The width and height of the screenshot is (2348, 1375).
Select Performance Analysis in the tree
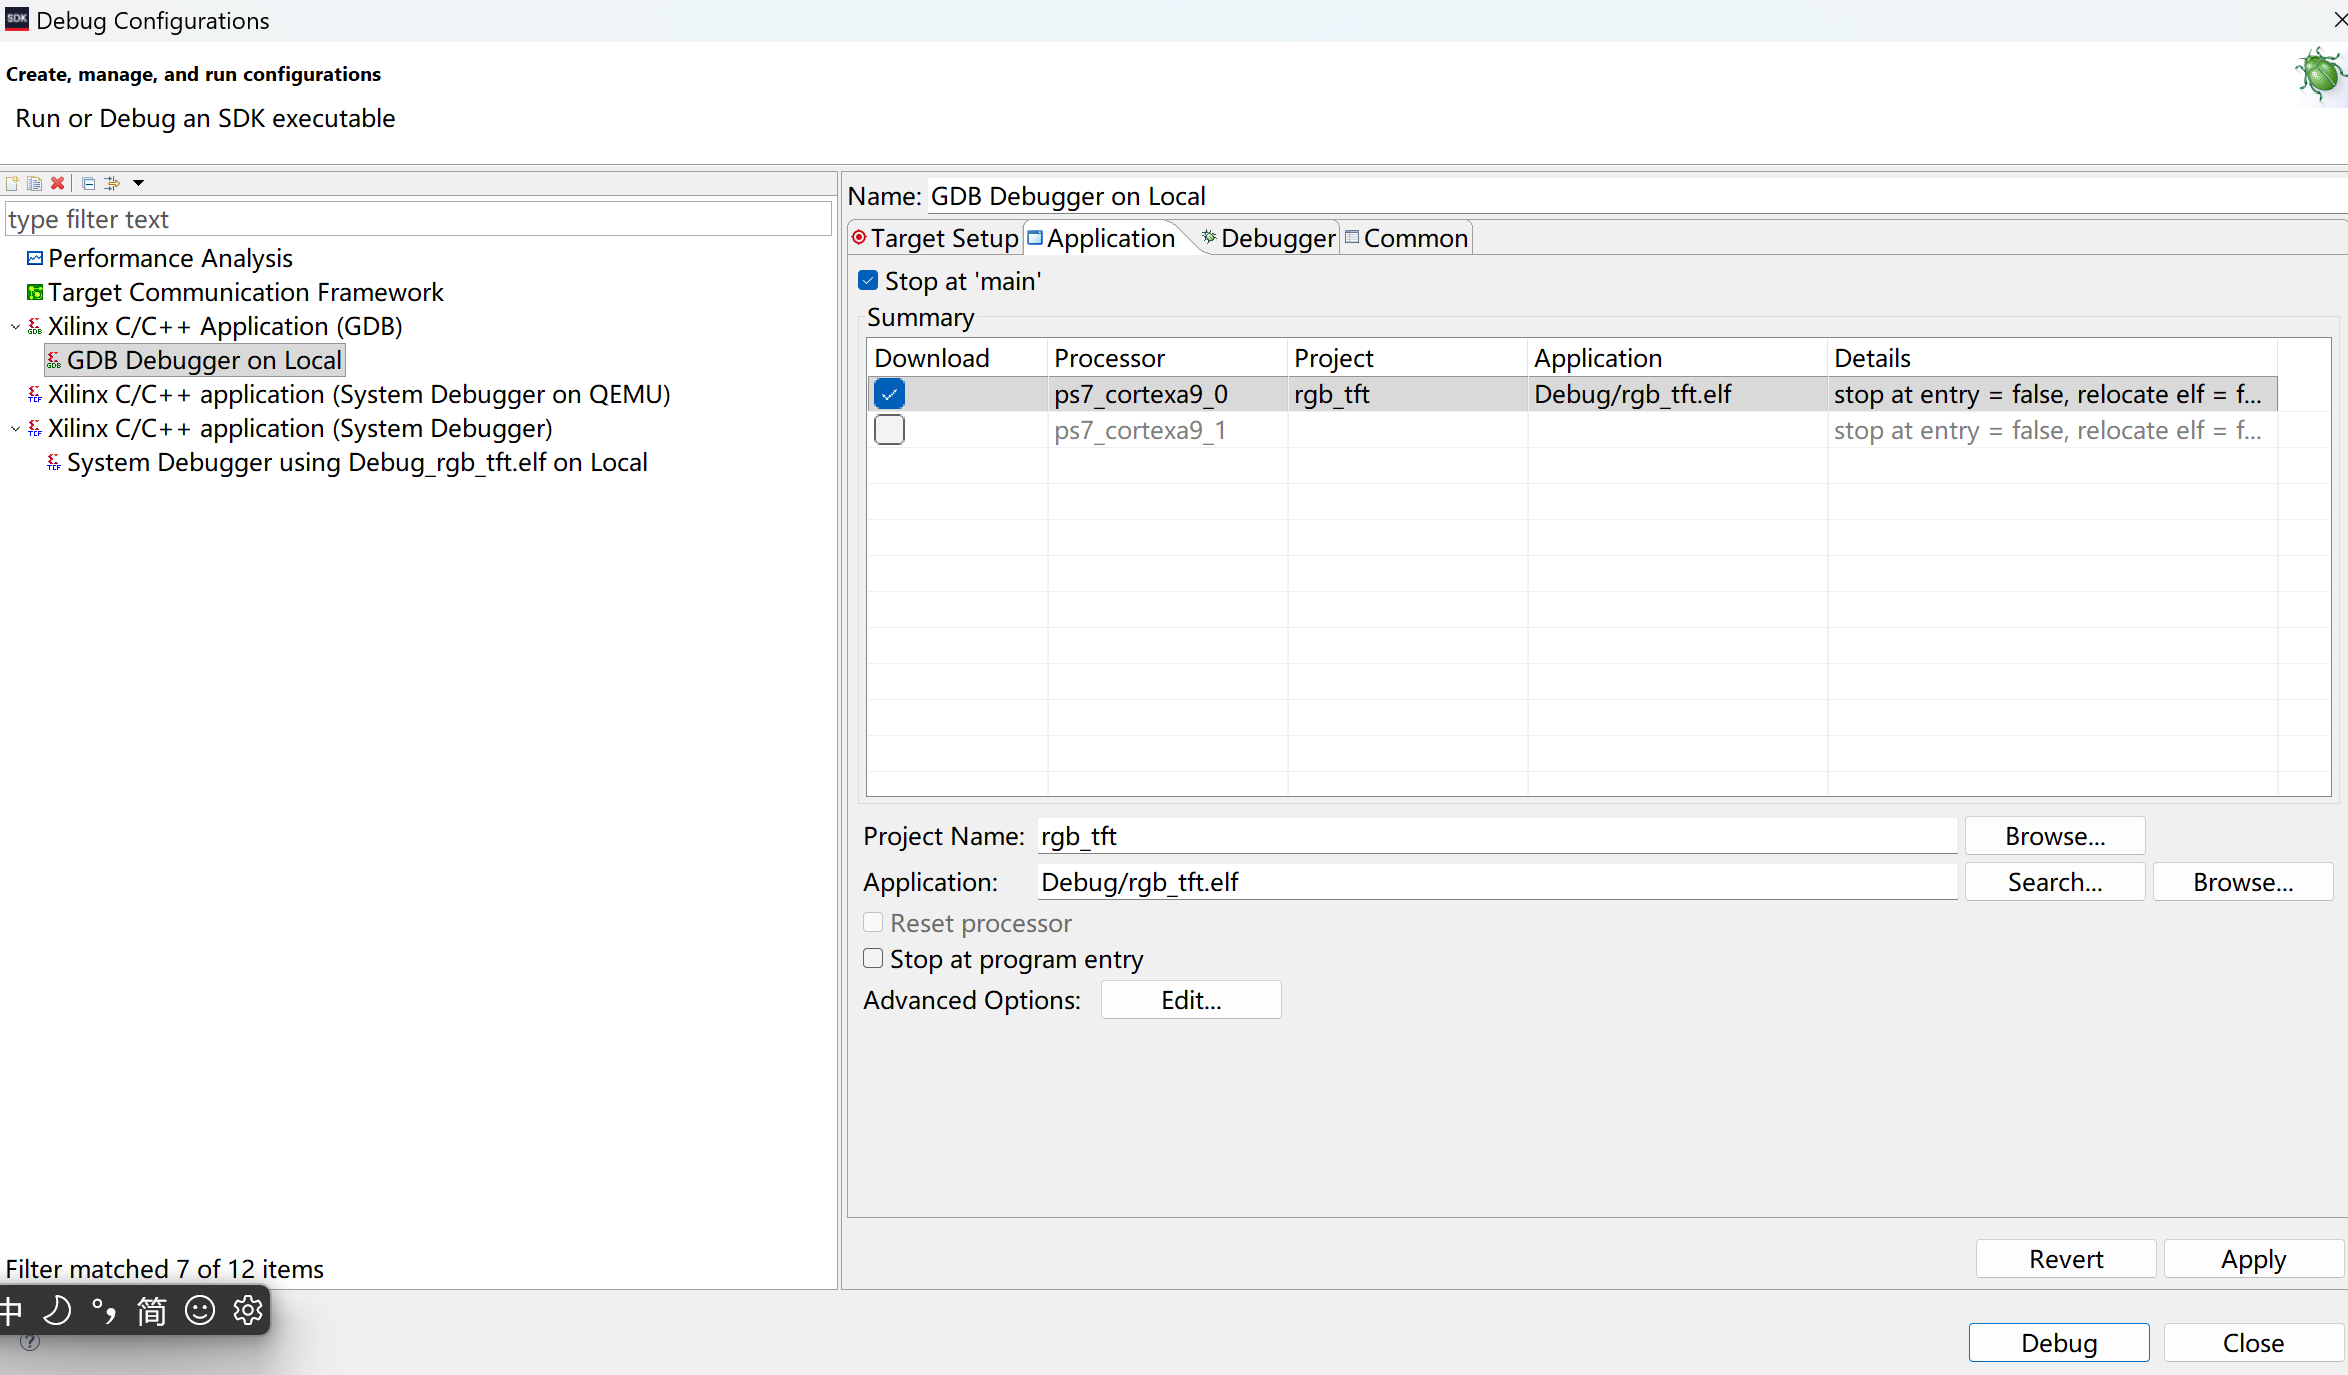tap(170, 259)
